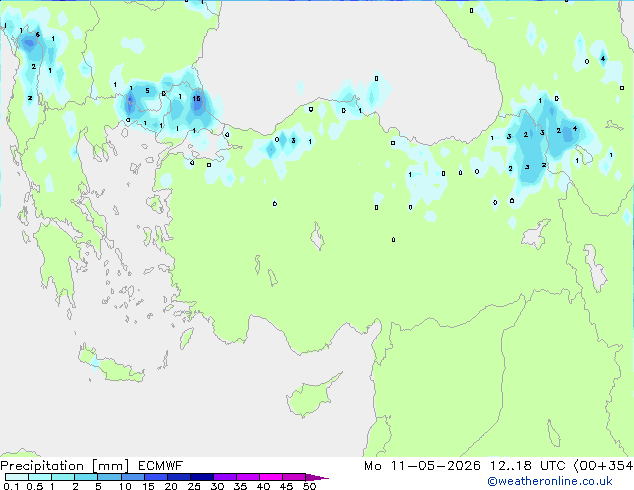Click the '50' legend scale label

309,486
